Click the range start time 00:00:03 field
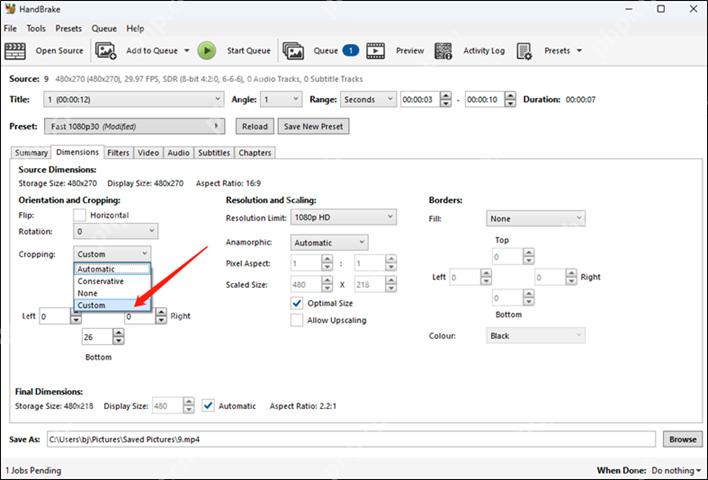The width and height of the screenshot is (708, 480). (x=420, y=99)
